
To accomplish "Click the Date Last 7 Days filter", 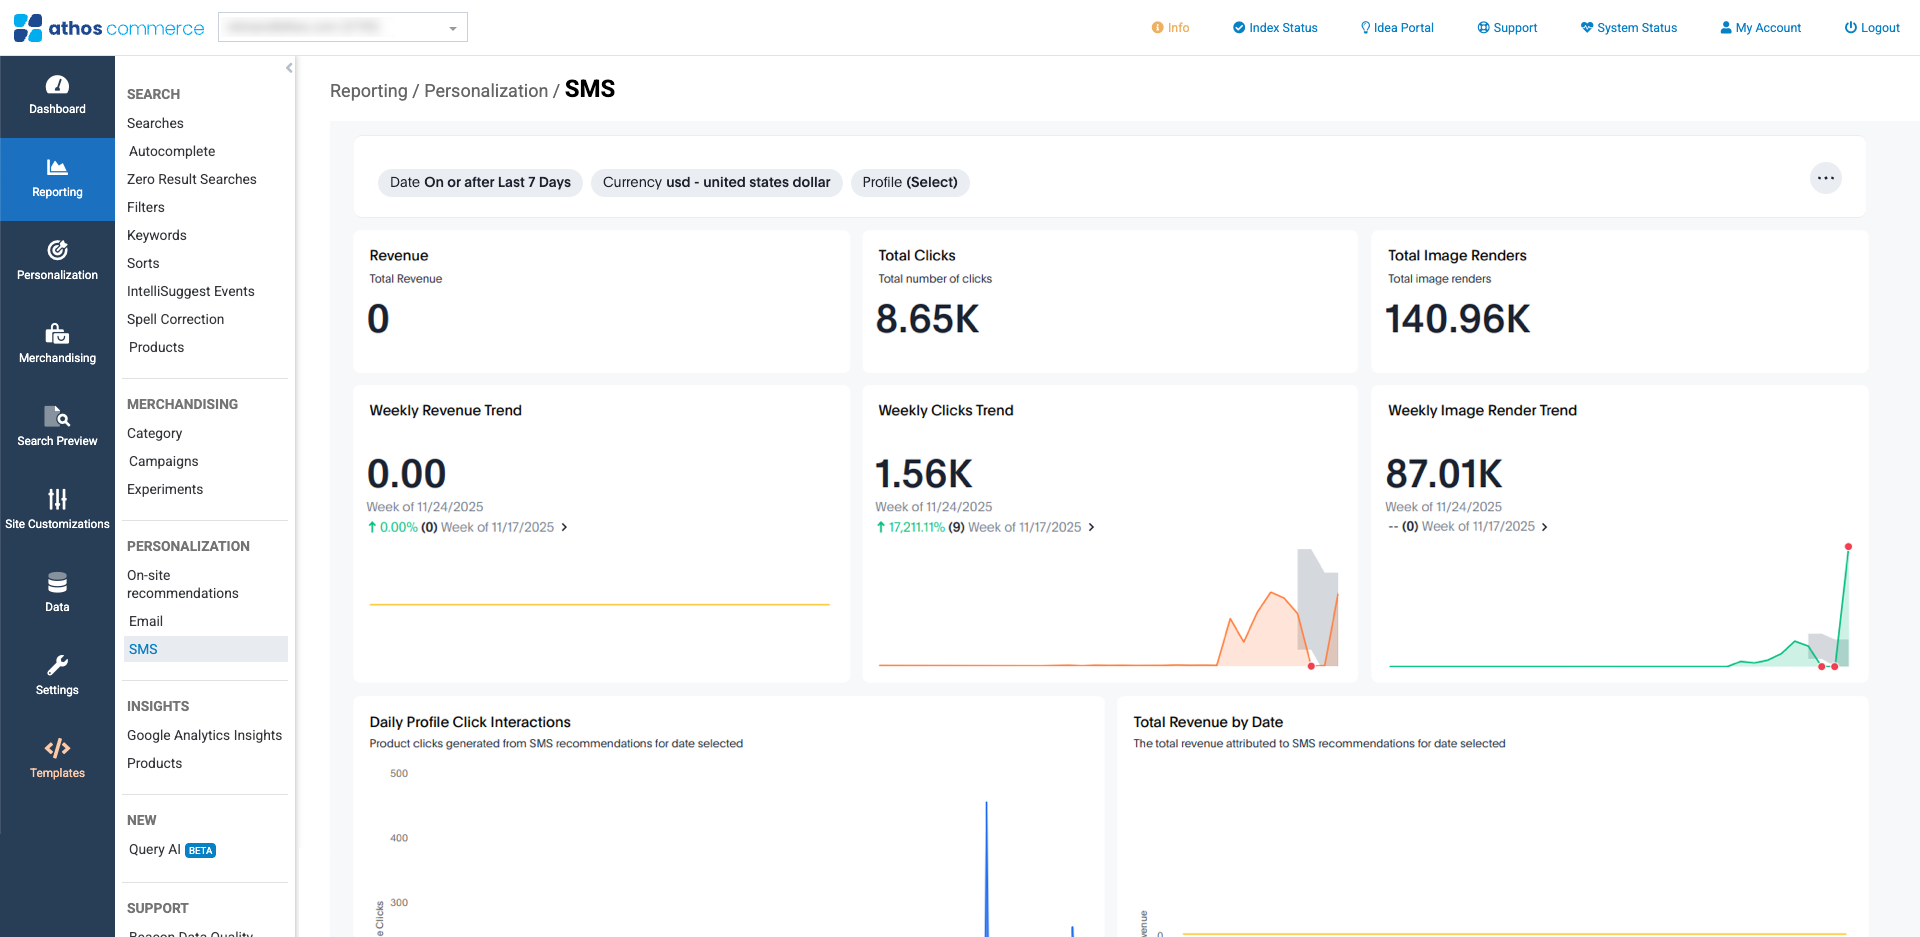I will [480, 182].
